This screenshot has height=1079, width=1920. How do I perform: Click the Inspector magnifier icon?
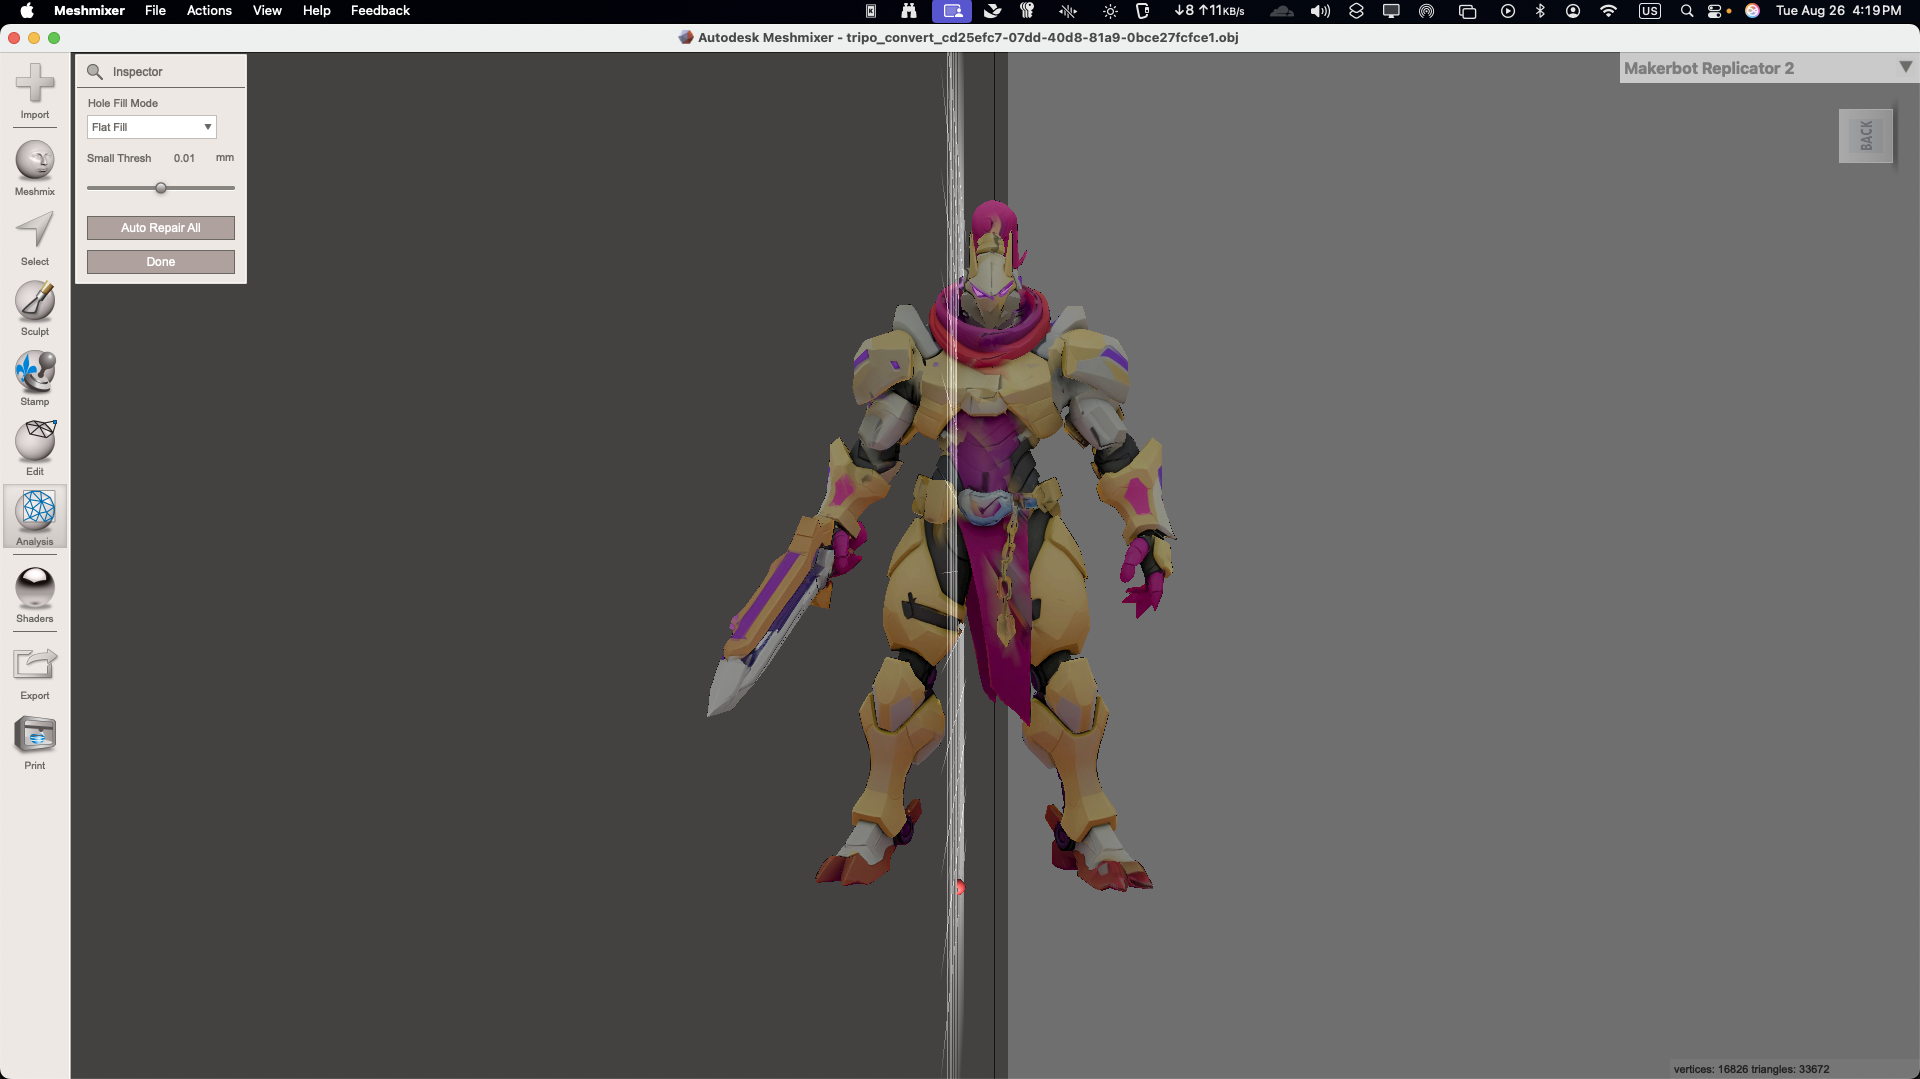[x=95, y=72]
